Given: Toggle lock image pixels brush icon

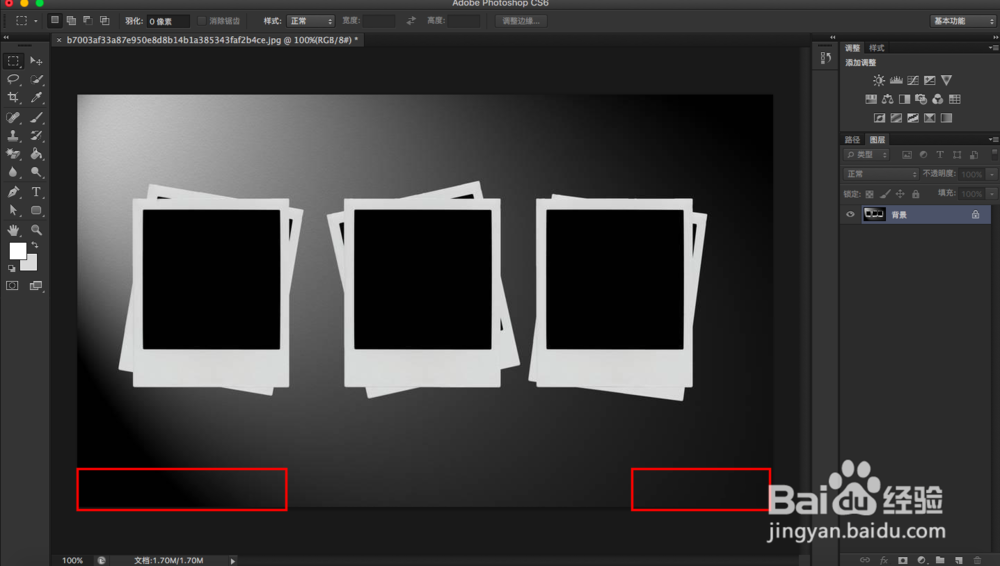Looking at the screenshot, I should tap(885, 194).
